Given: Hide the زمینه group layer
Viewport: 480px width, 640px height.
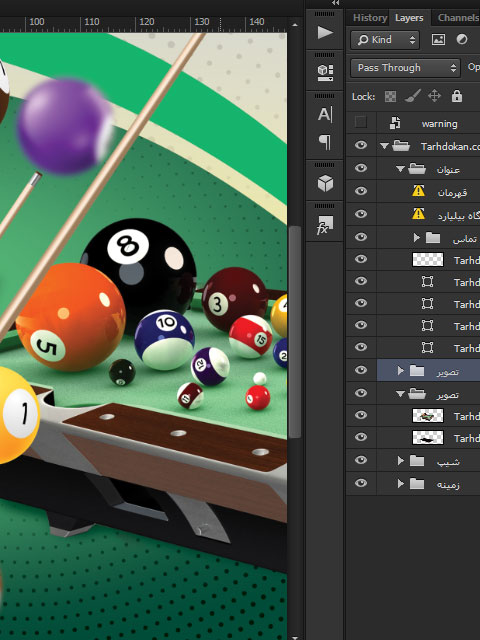Looking at the screenshot, I should pos(361,483).
